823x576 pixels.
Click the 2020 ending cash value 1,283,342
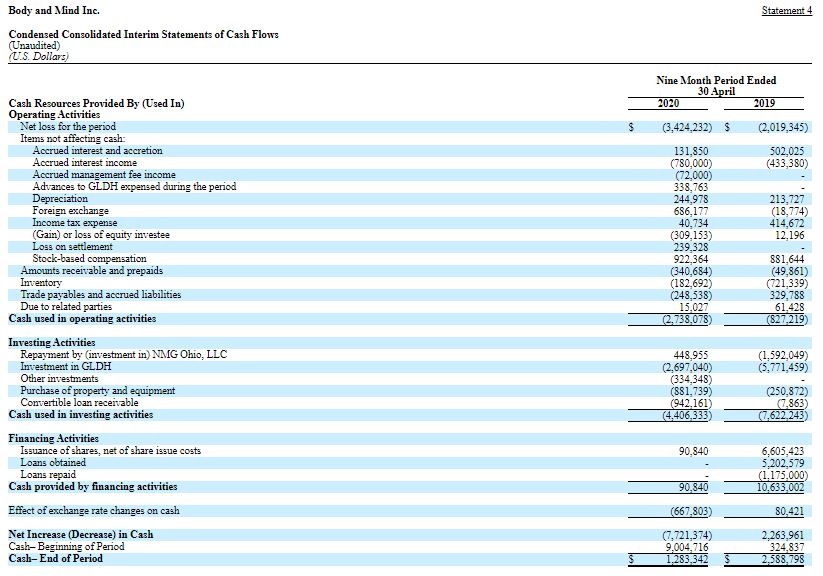point(686,559)
